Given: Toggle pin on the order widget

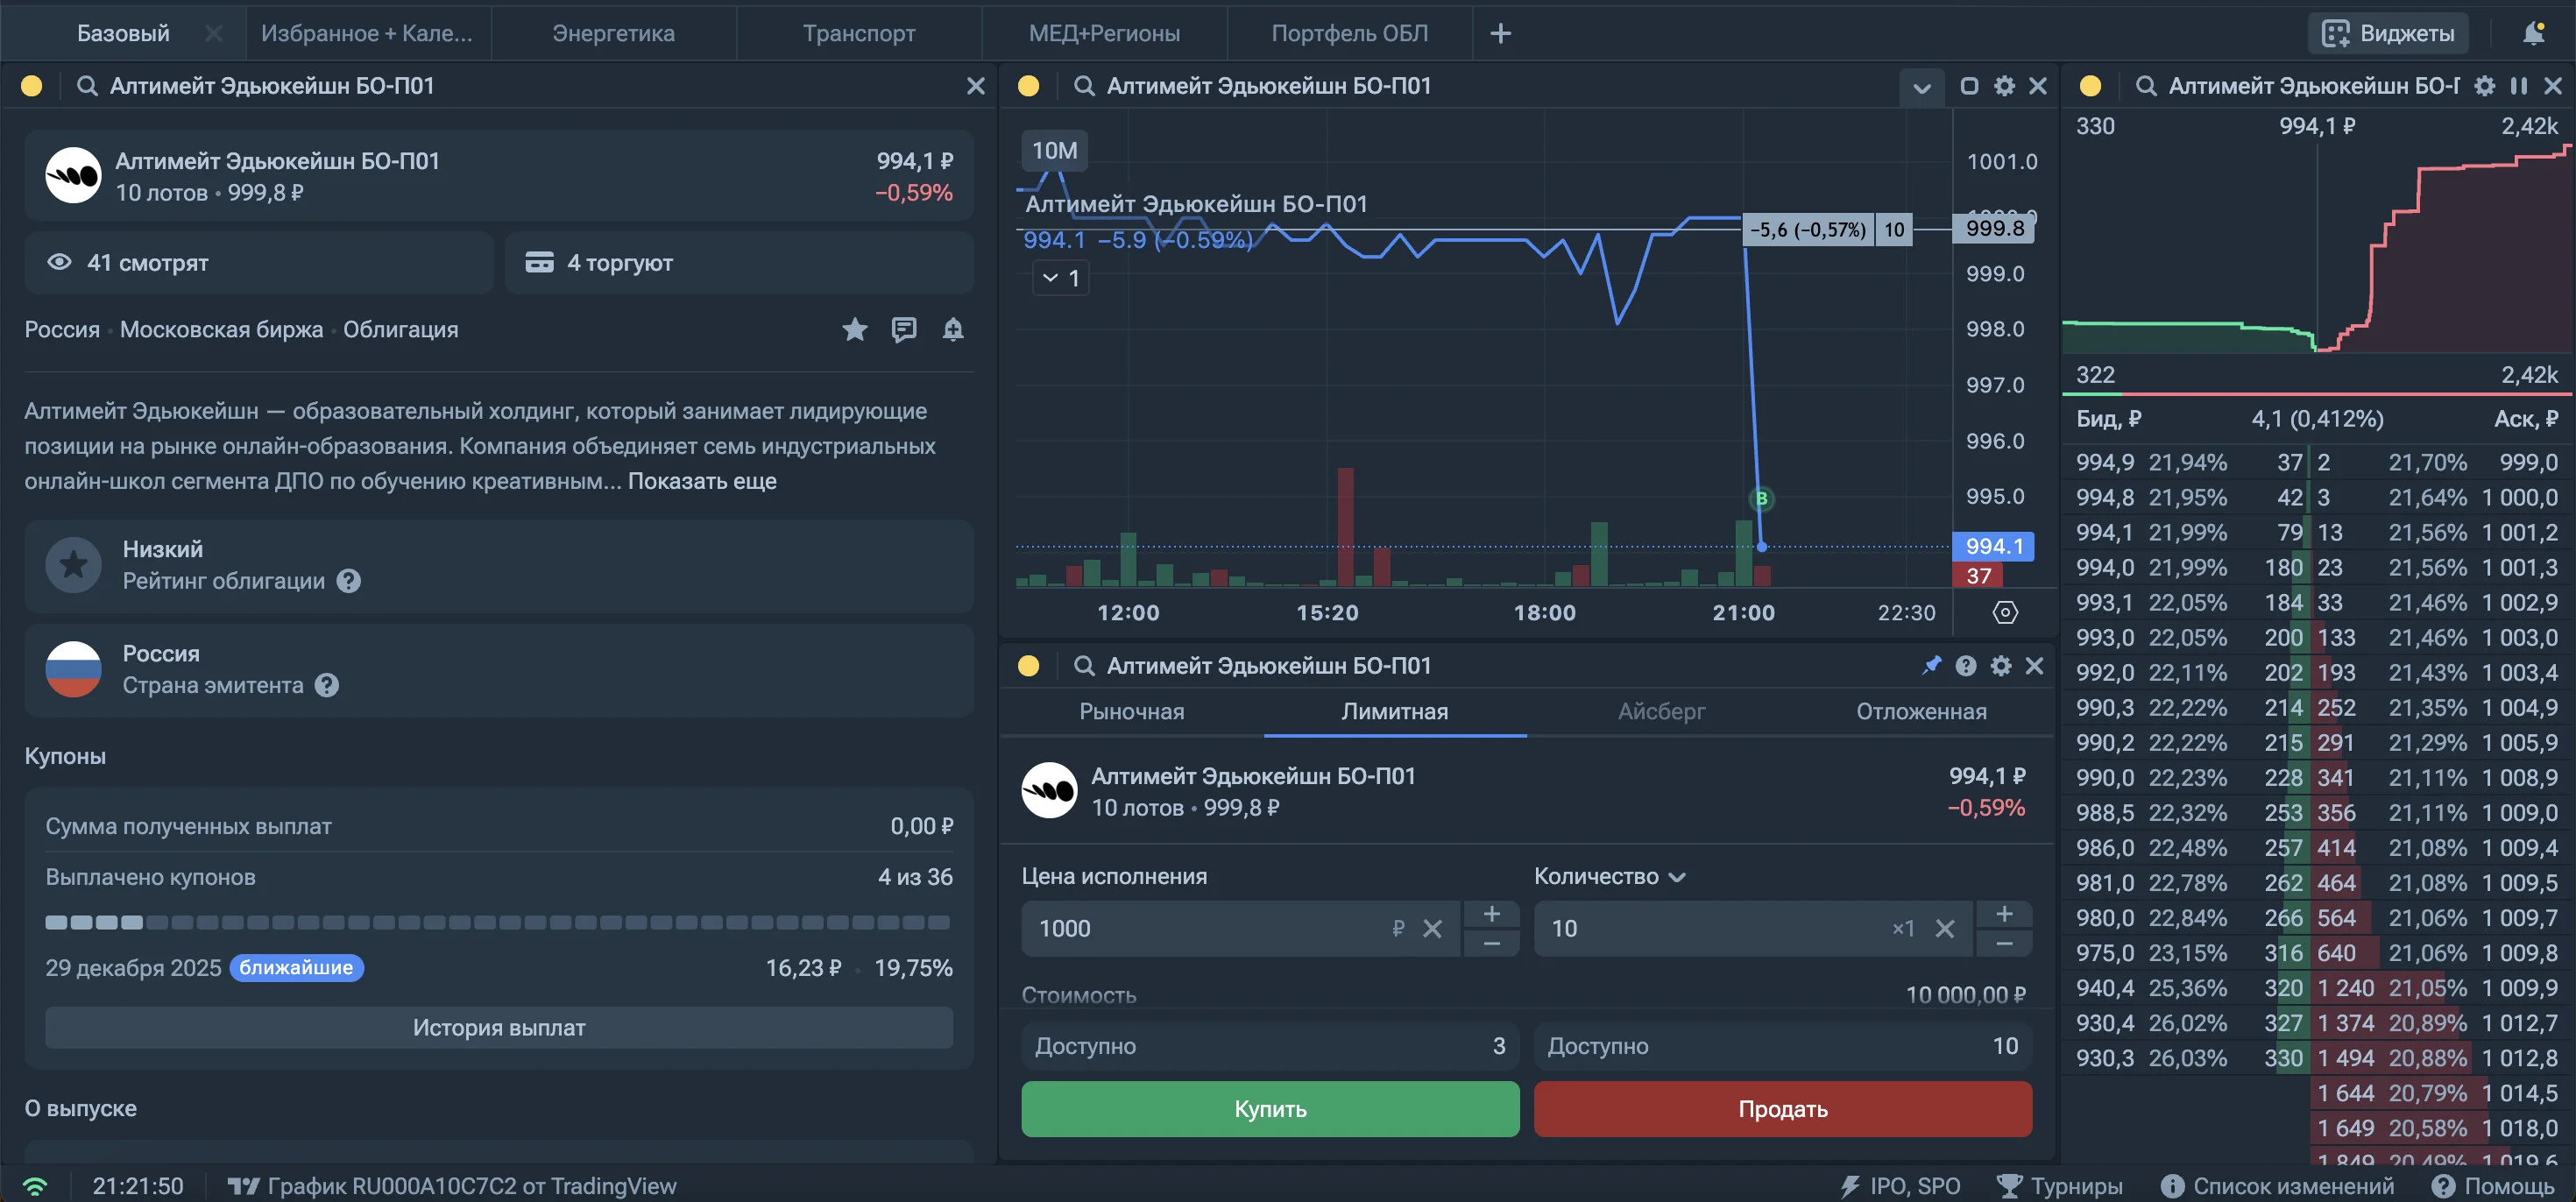Looking at the screenshot, I should pyautogui.click(x=1931, y=666).
